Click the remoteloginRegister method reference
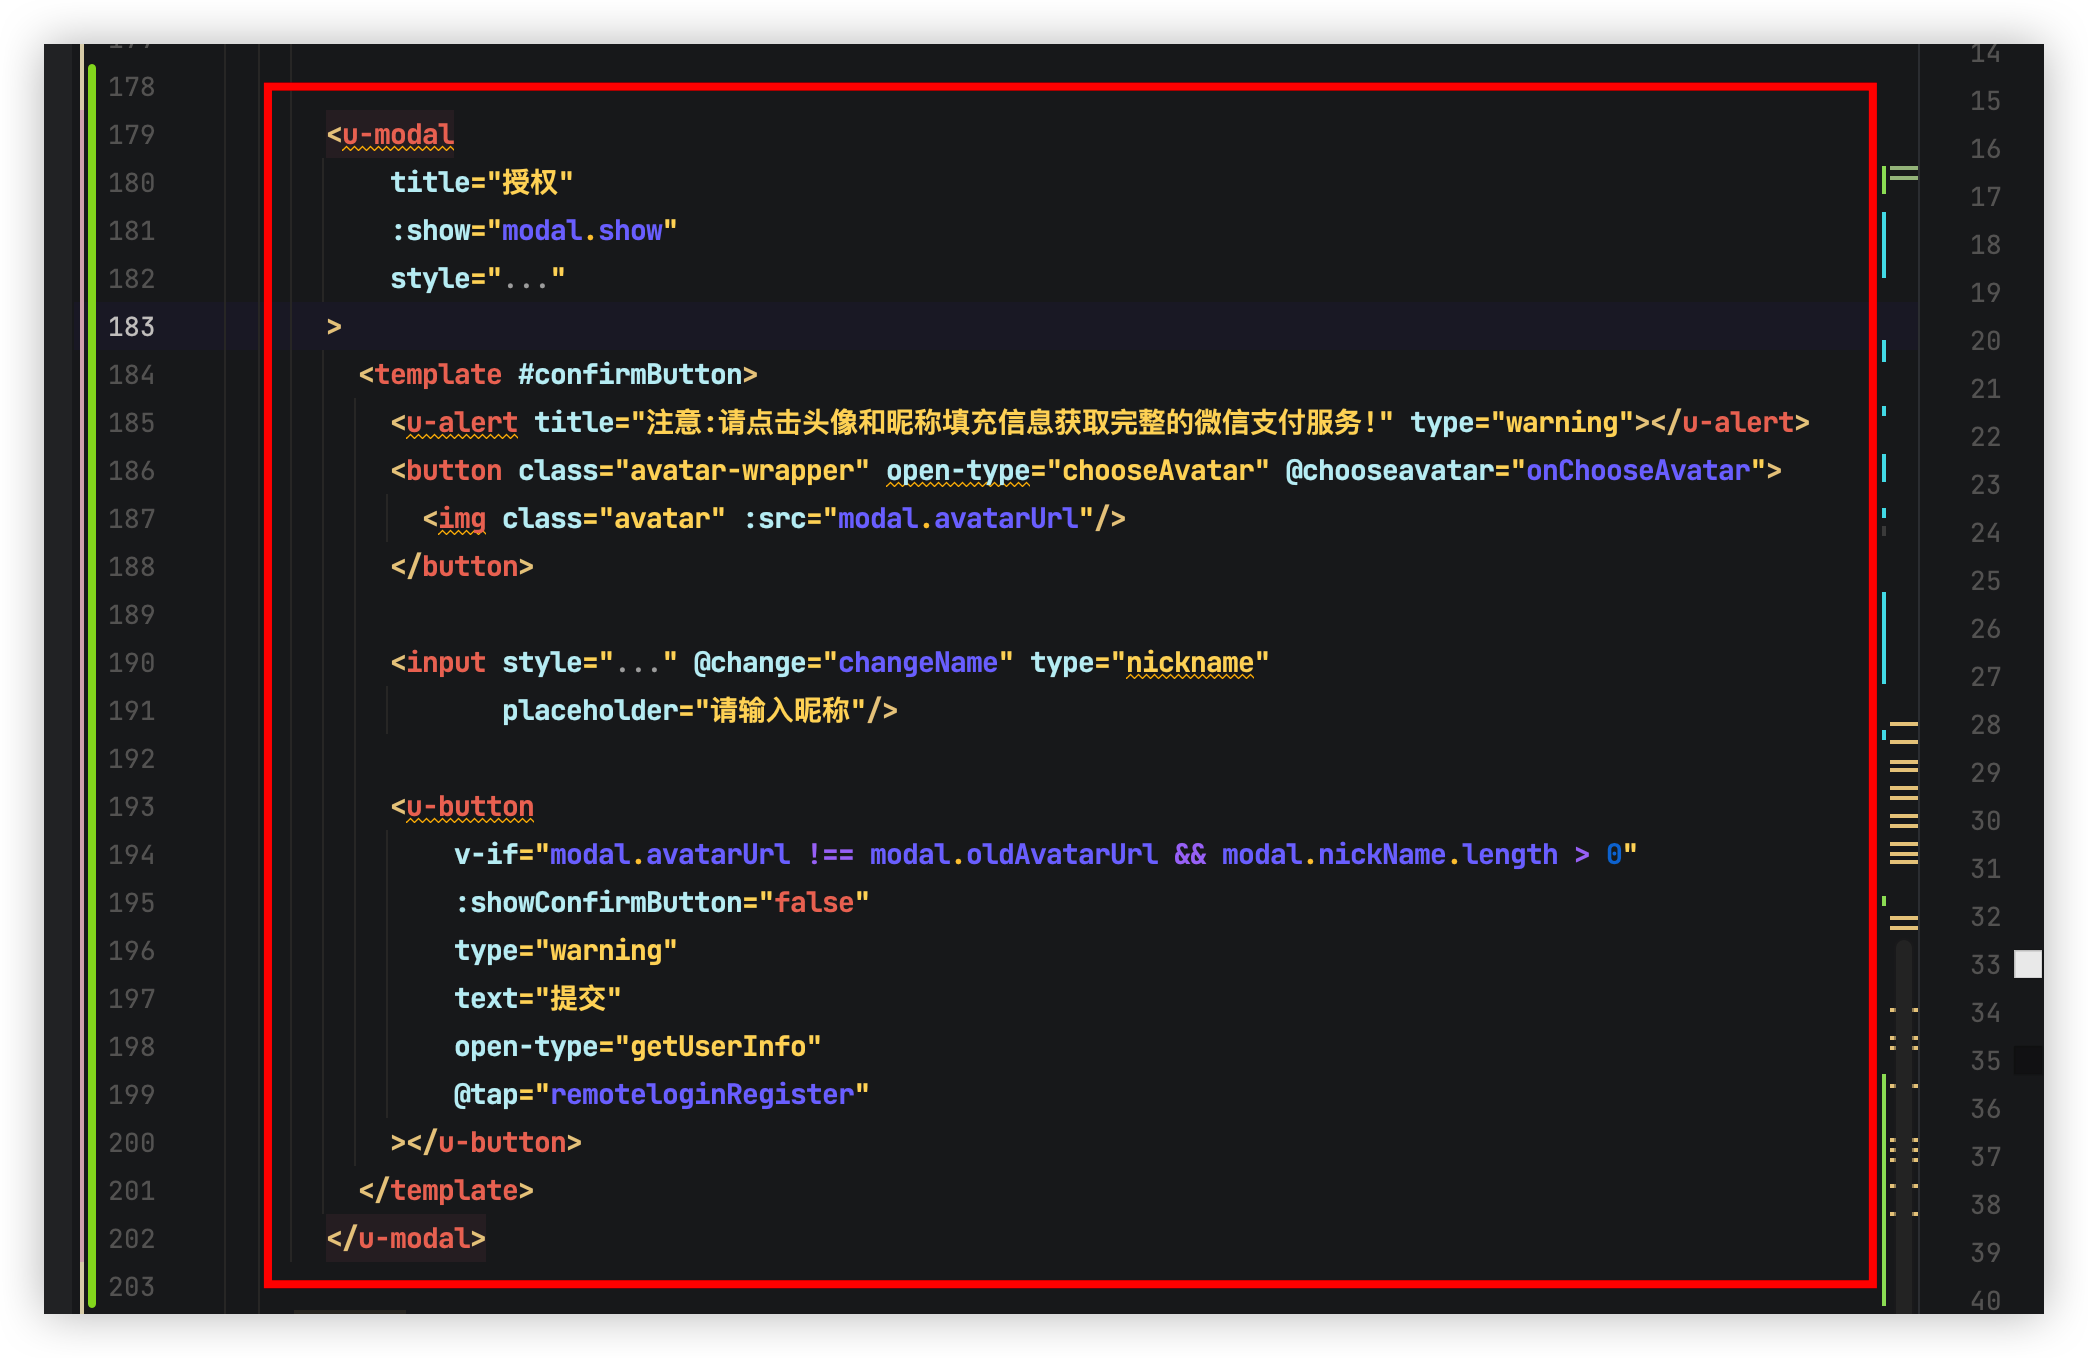 click(701, 1095)
